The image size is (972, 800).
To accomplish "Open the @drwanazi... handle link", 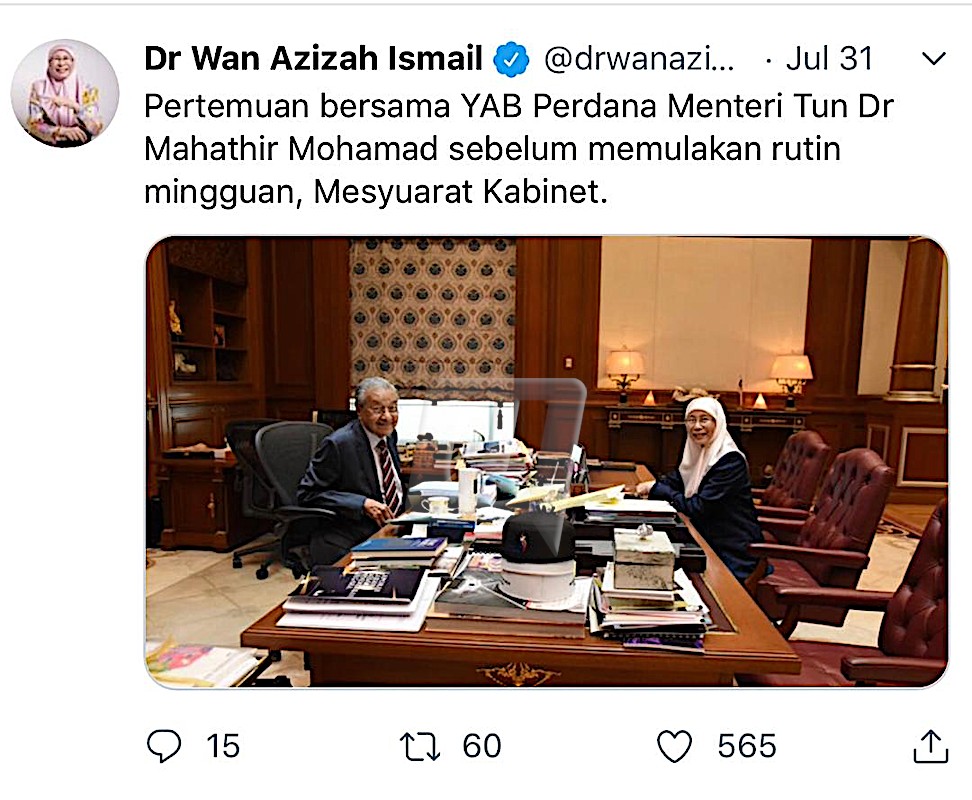I will [639, 59].
